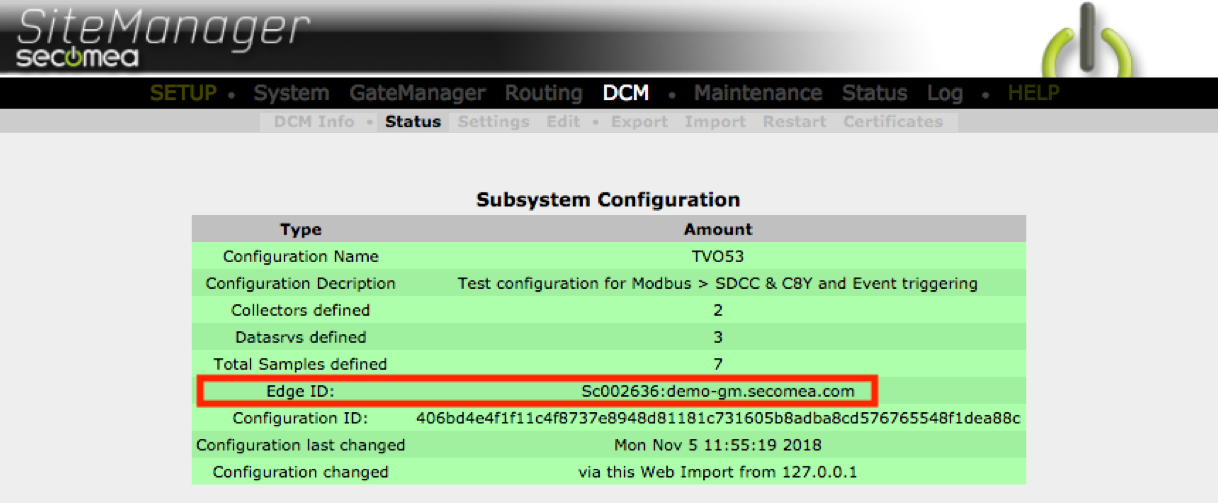
Task: Click the Collectors defined label
Action: coord(301,310)
